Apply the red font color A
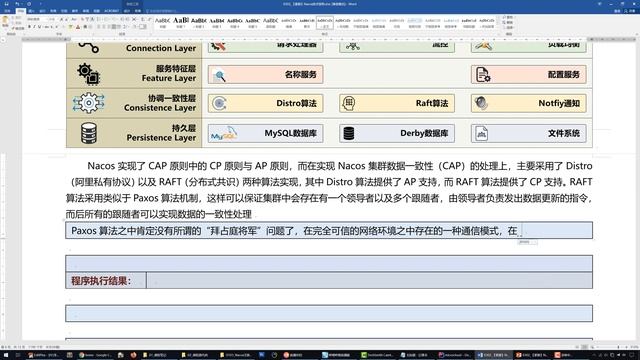Image resolution: width=640 pixels, height=360 pixels. click(78, 27)
